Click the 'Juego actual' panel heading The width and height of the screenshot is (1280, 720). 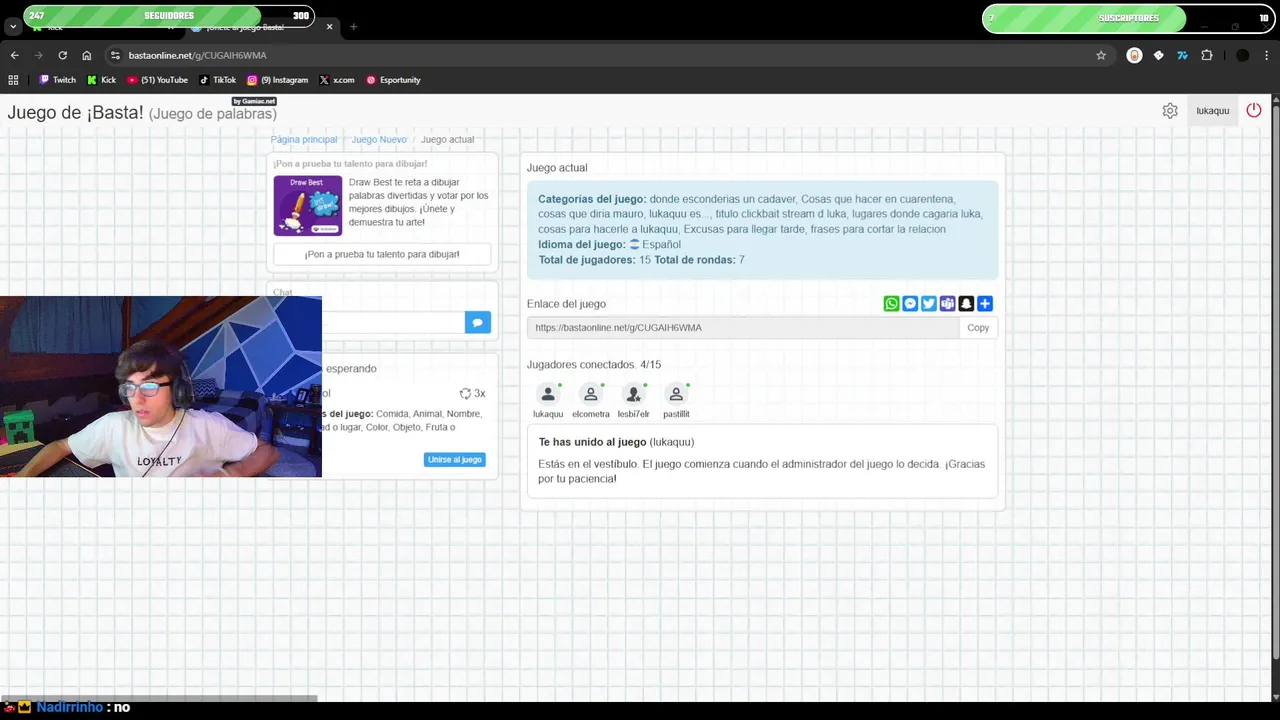point(557,167)
